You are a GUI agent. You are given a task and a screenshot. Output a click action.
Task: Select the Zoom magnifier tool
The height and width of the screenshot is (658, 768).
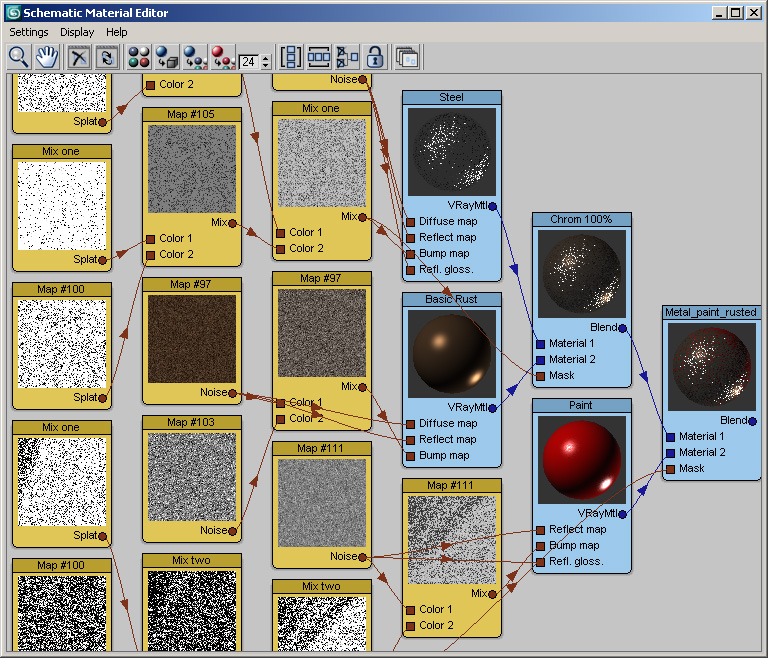(x=18, y=57)
